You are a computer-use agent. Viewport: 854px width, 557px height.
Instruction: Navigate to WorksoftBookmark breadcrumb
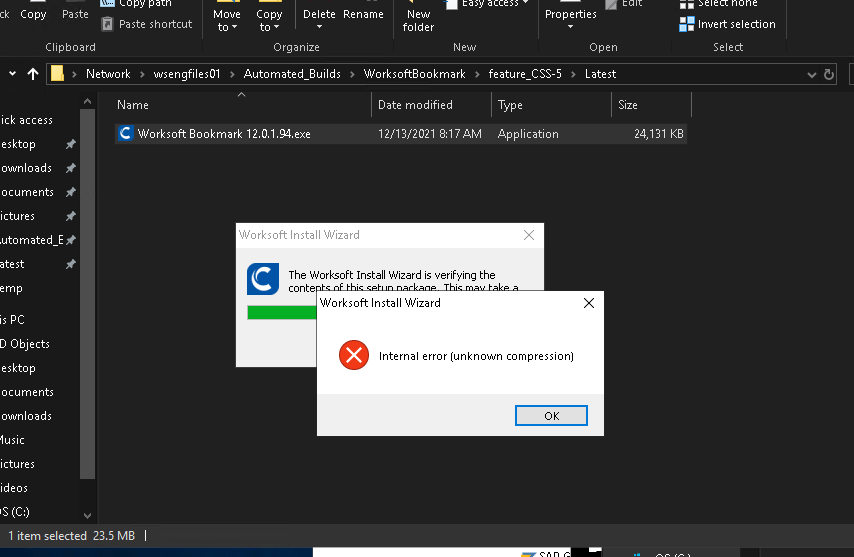click(x=414, y=74)
